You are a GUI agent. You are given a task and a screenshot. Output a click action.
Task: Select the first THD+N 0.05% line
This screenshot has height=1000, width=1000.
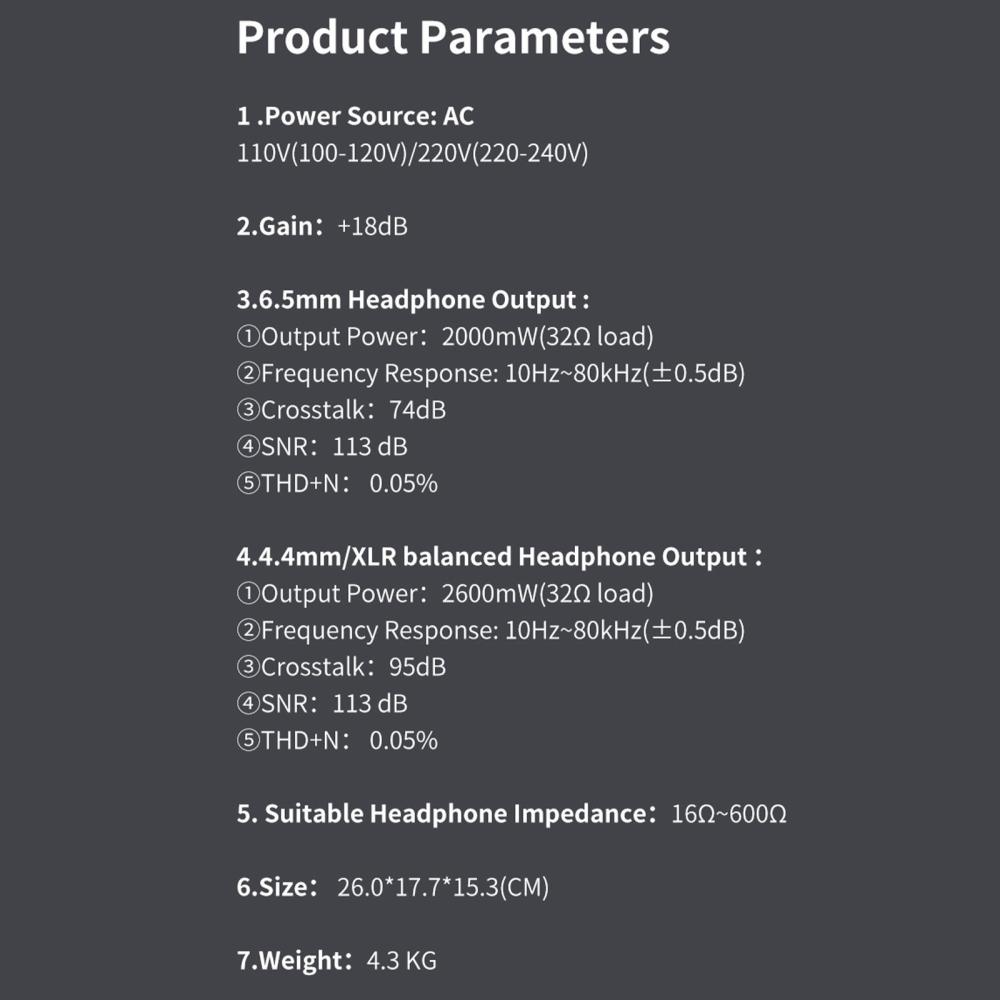(337, 483)
